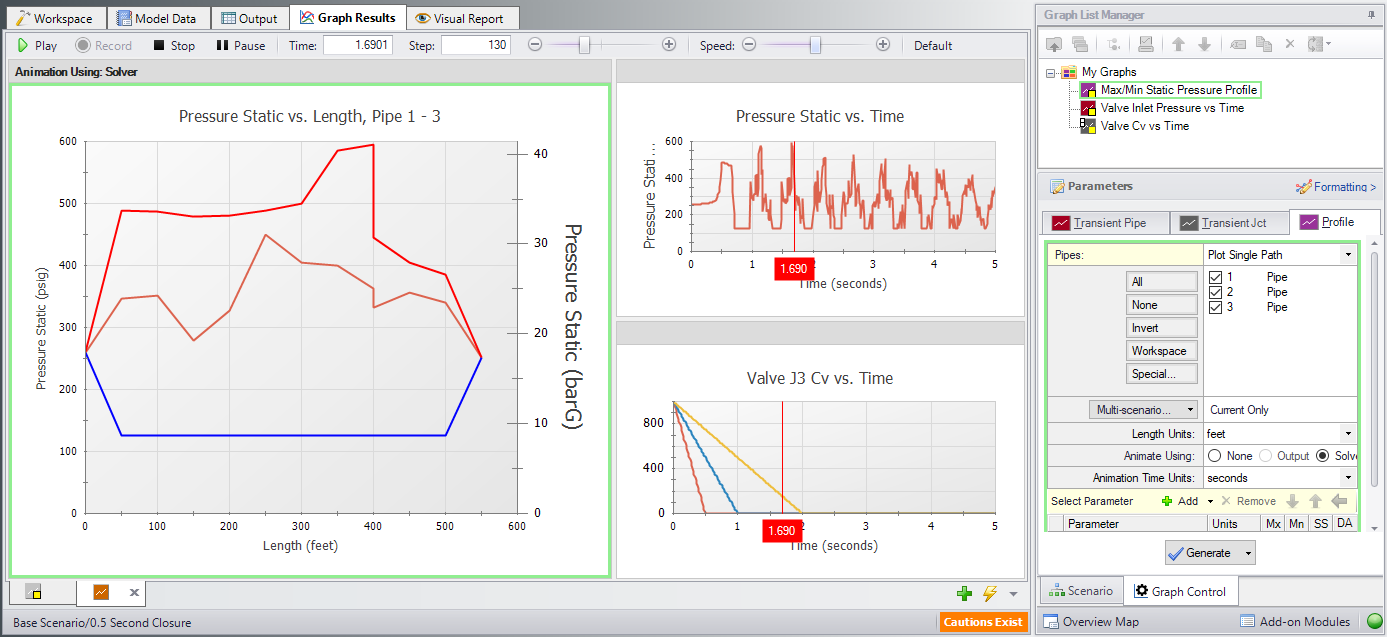The width and height of the screenshot is (1387, 637).
Task: Switch to the Transient Jct tab
Action: (1229, 223)
